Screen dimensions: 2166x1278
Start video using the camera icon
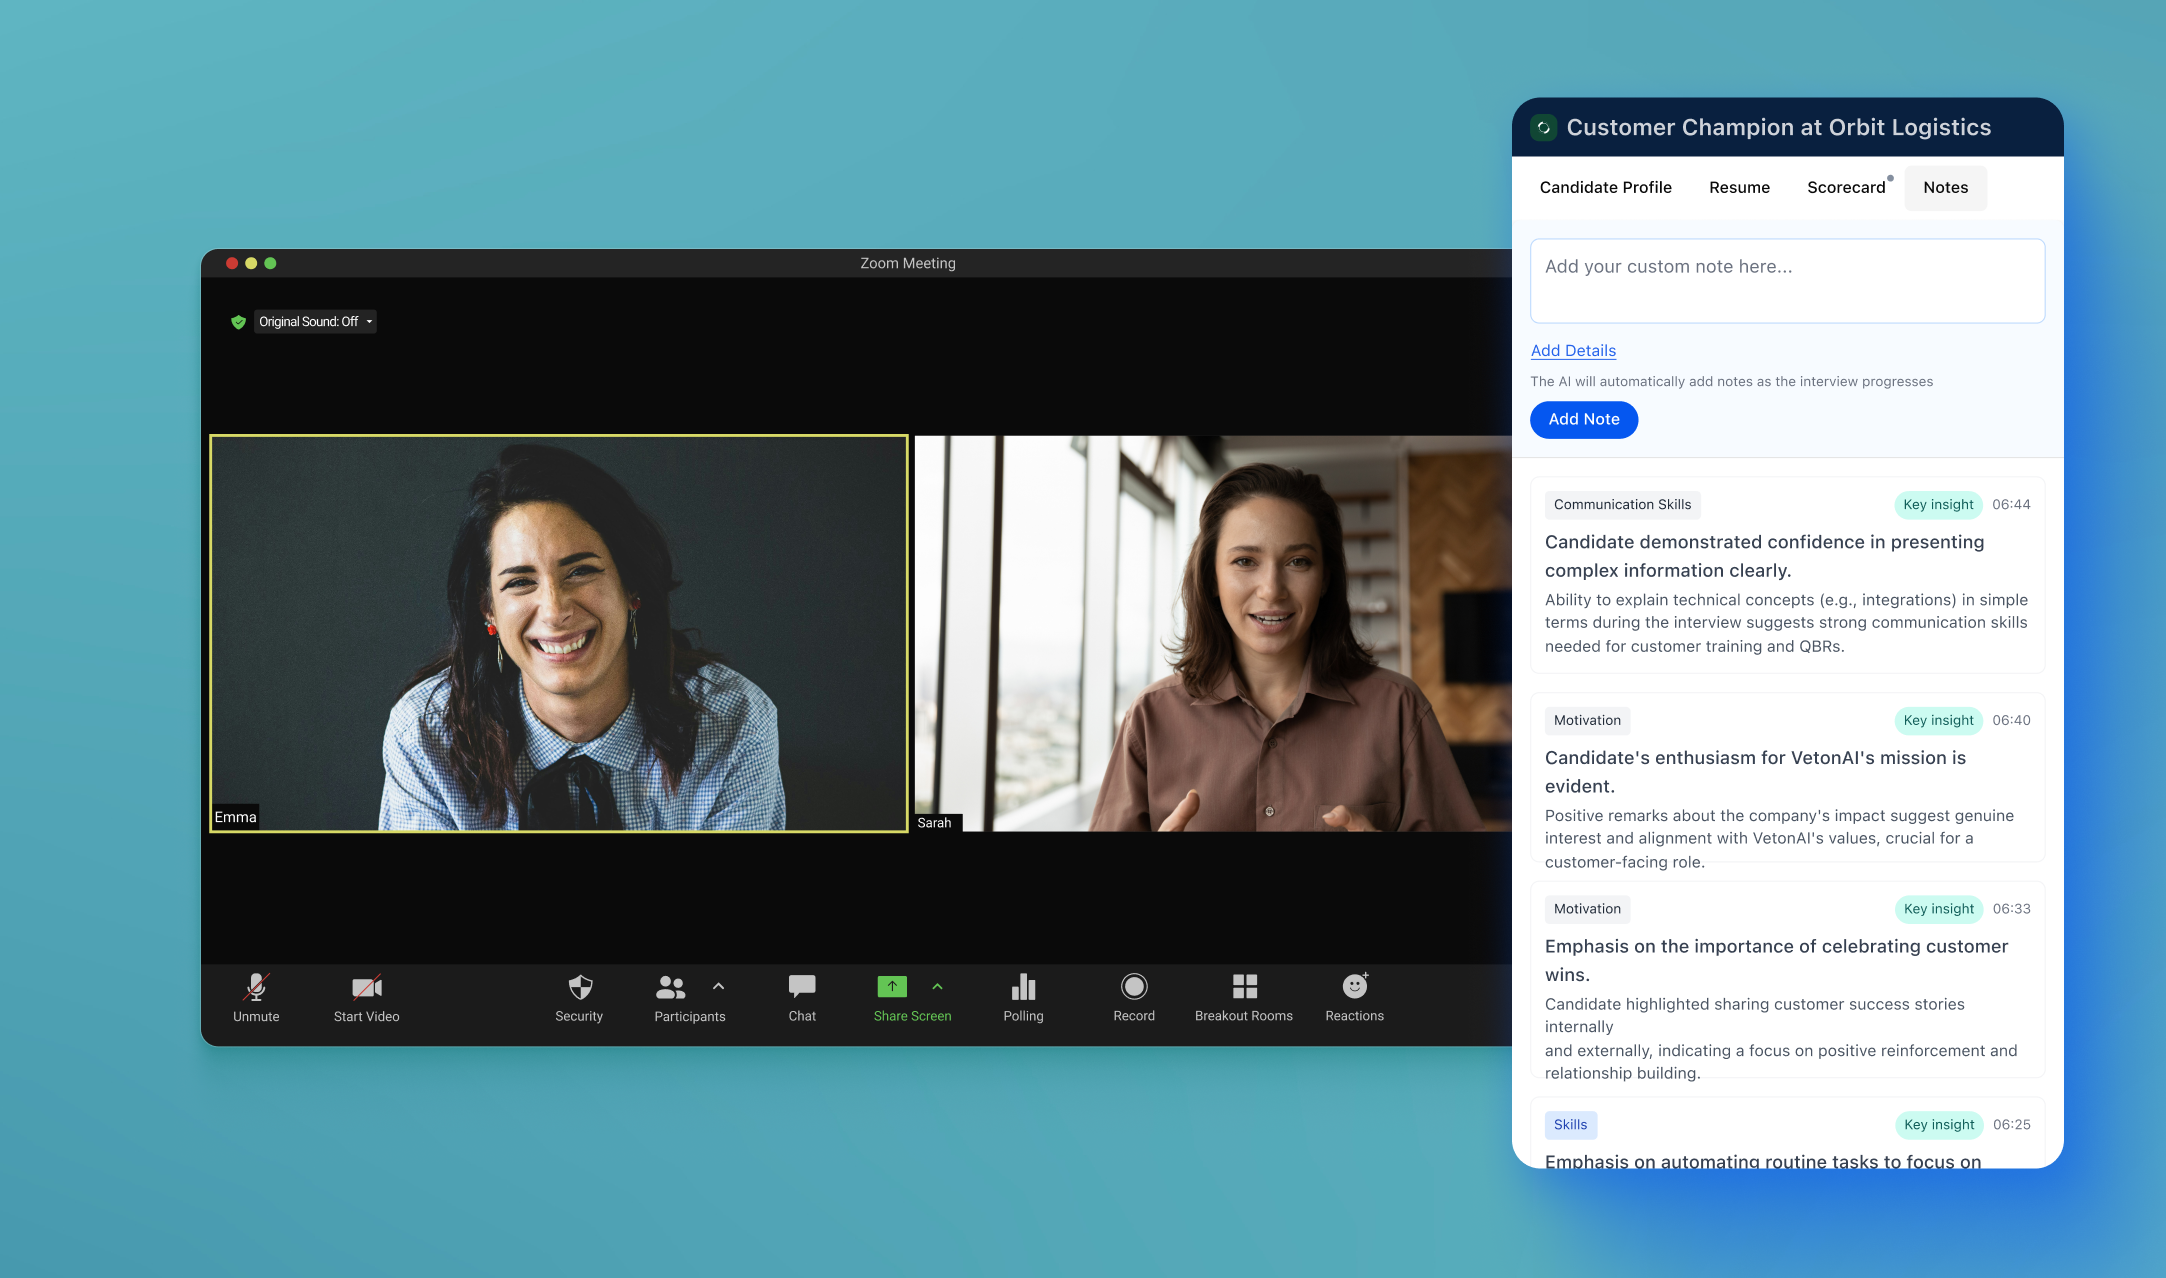pos(366,988)
